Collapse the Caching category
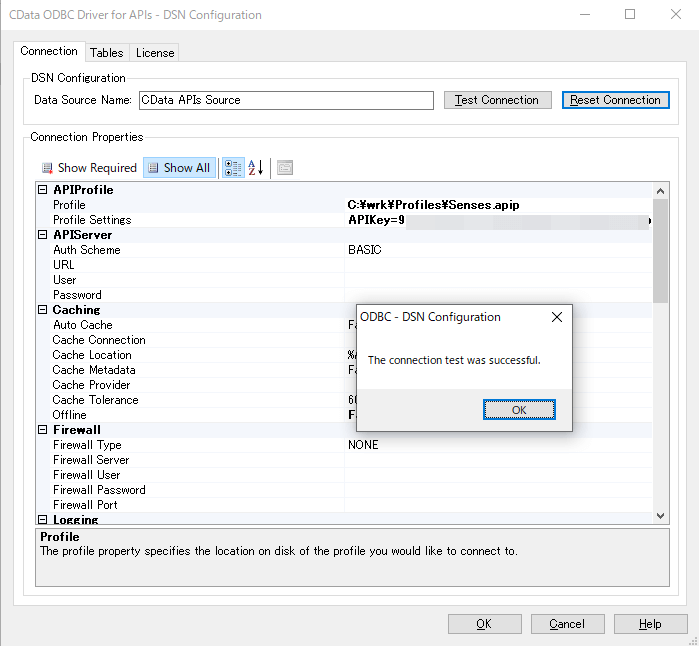The height and width of the screenshot is (646, 699). pos(42,310)
